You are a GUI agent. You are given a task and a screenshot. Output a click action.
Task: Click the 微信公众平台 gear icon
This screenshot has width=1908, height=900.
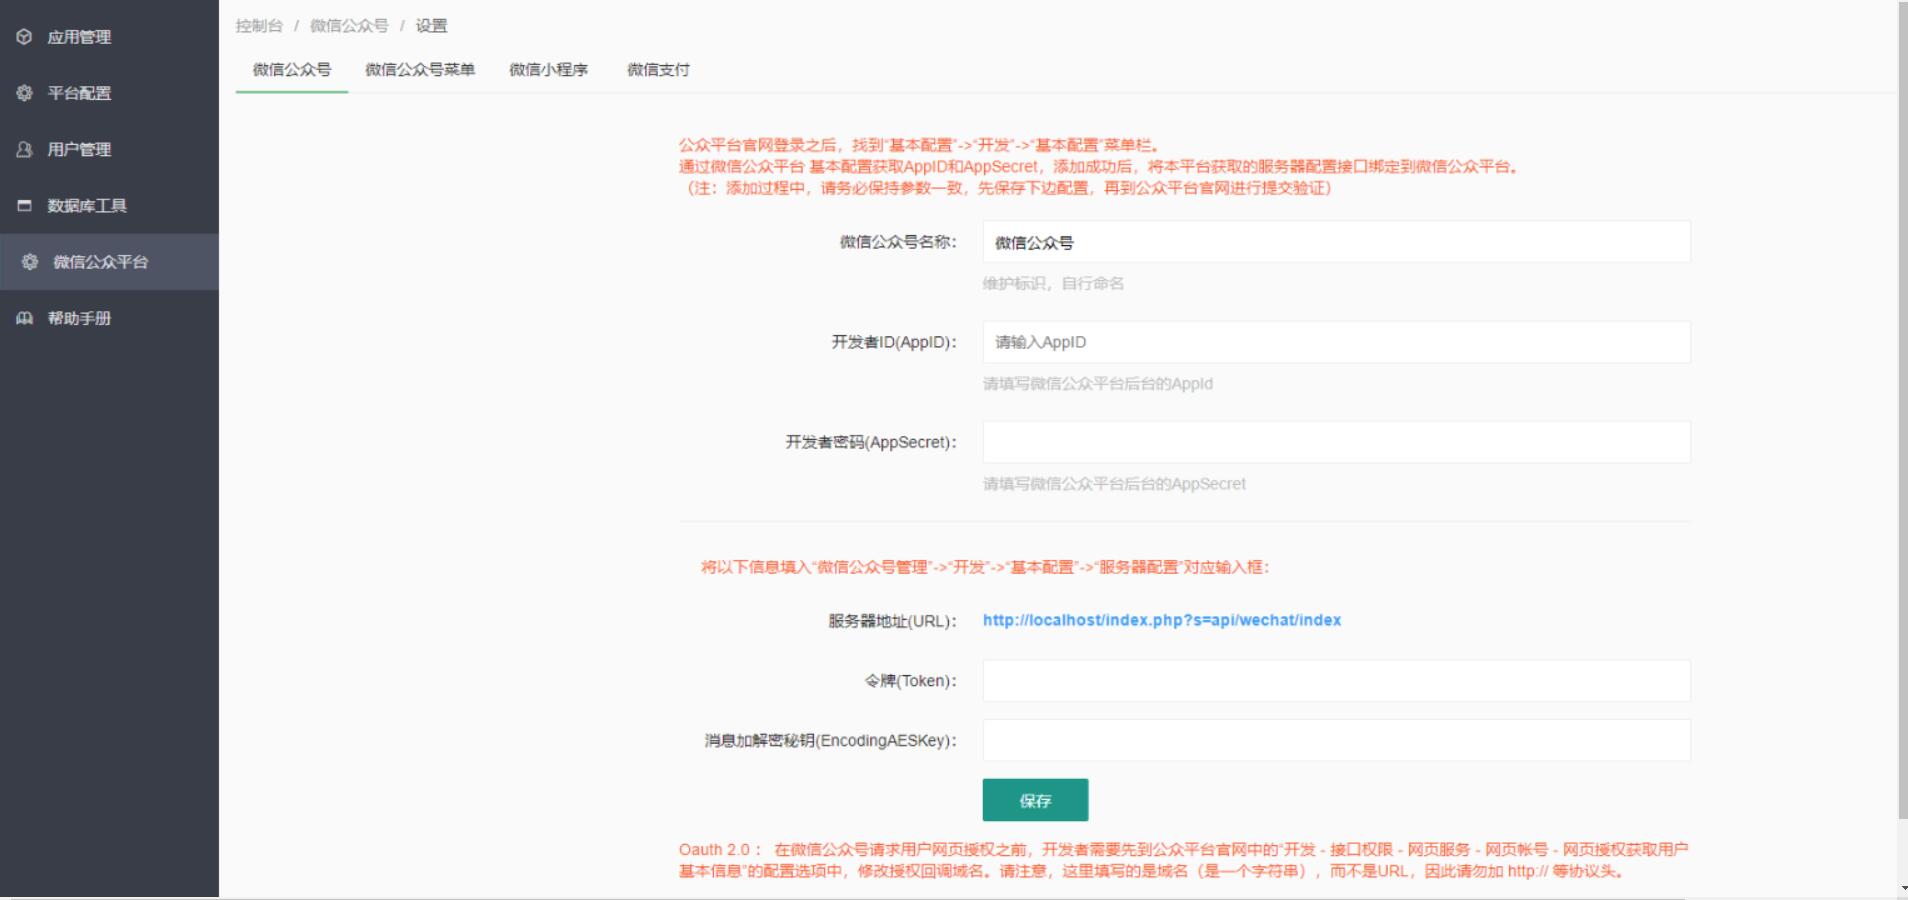pyautogui.click(x=30, y=262)
